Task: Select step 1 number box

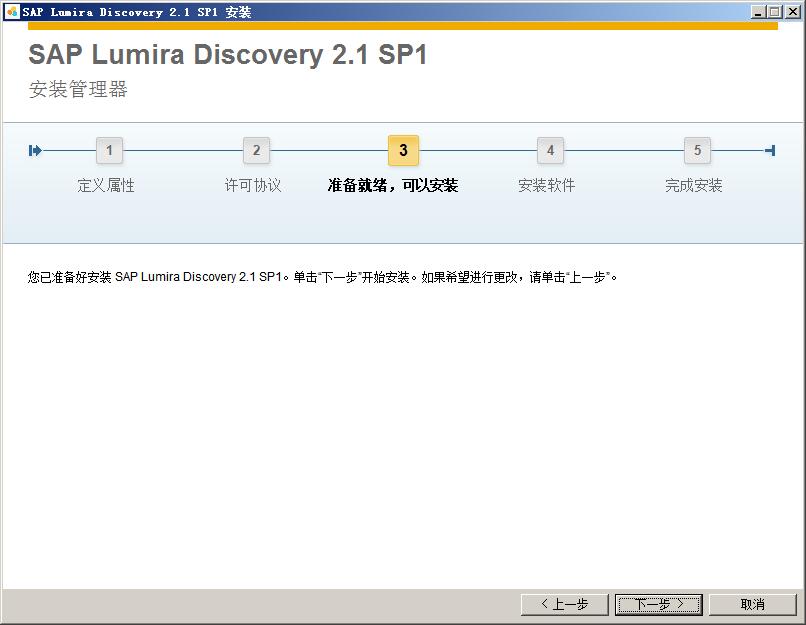Action: point(109,151)
